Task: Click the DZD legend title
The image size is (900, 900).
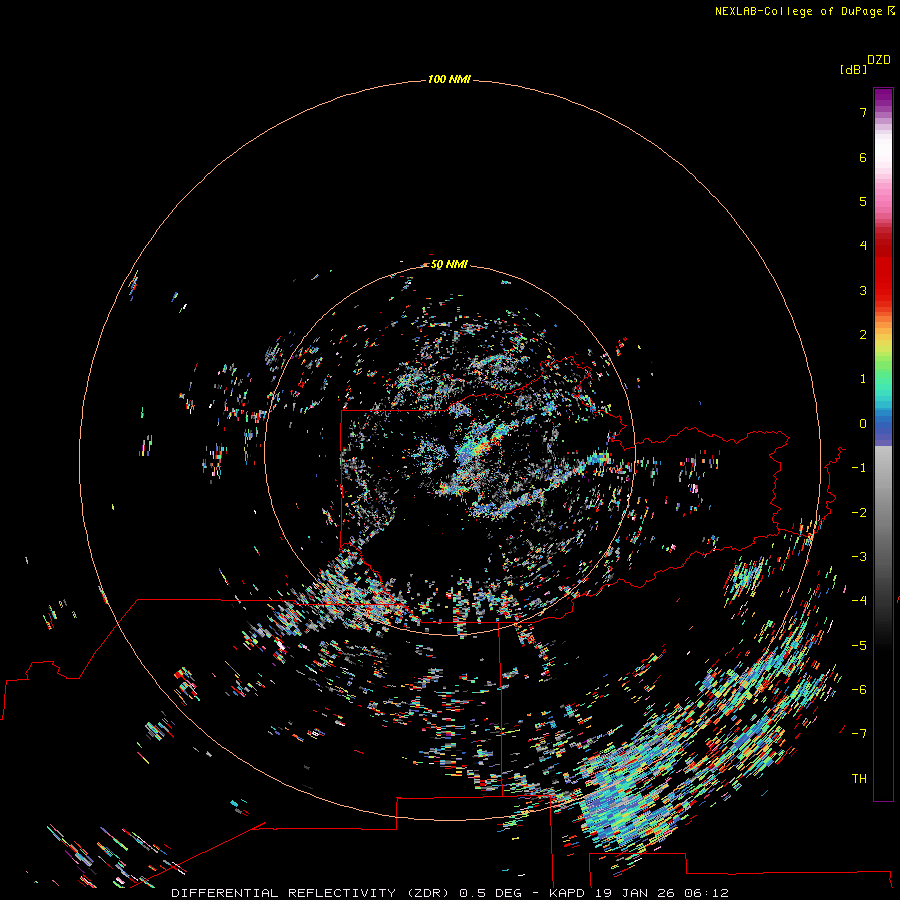Action: click(879, 60)
